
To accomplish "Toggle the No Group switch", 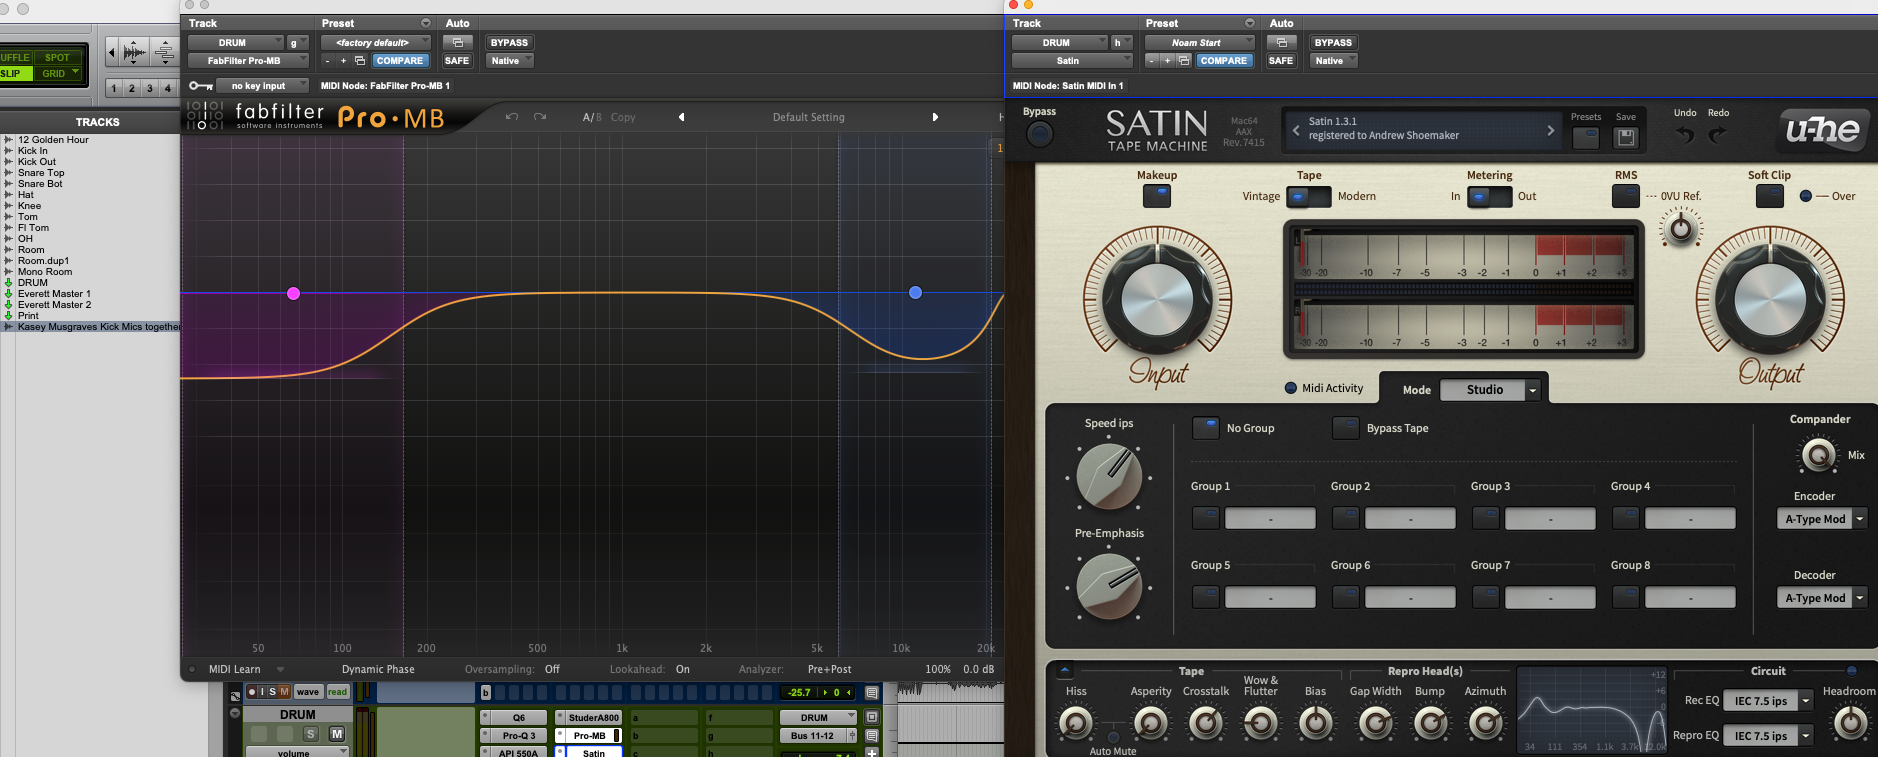I will click(x=1206, y=428).
